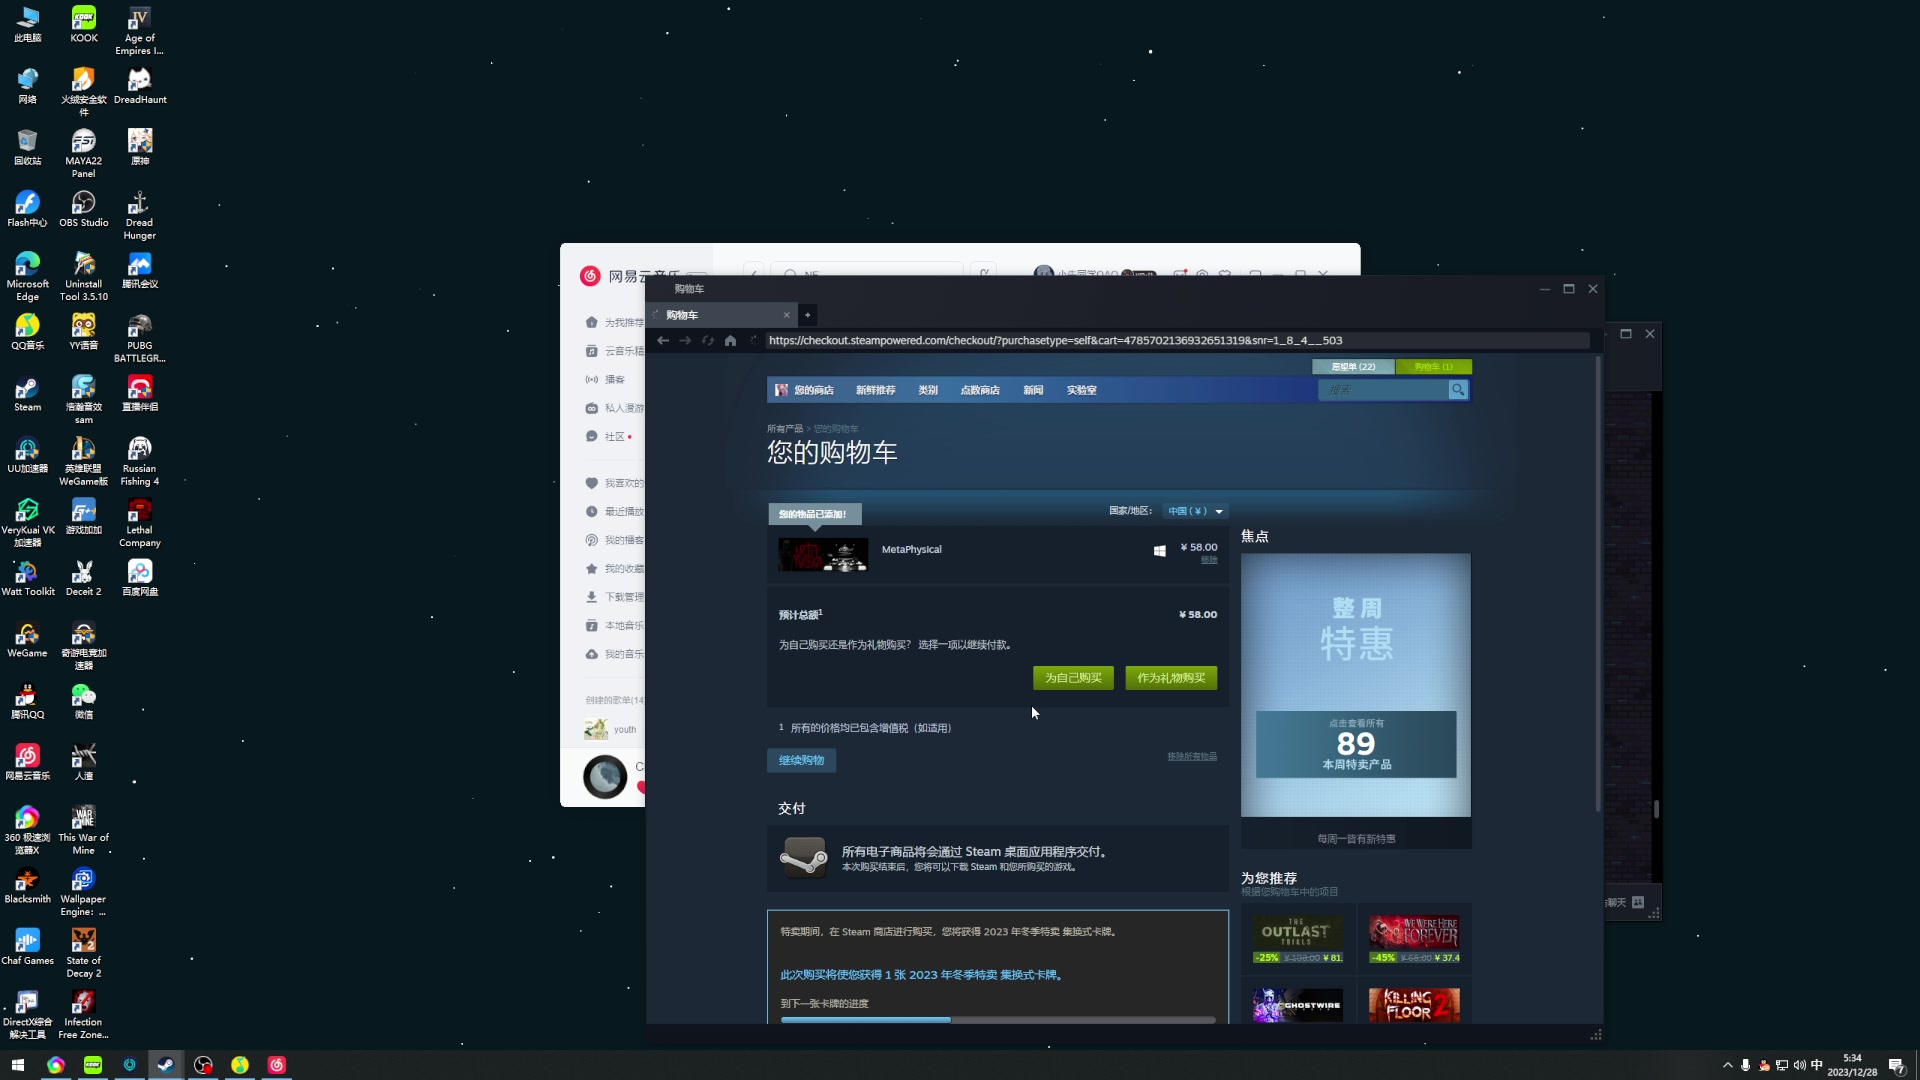Click the checkout URL address bar
The height and width of the screenshot is (1080, 1920).
coord(1177,341)
